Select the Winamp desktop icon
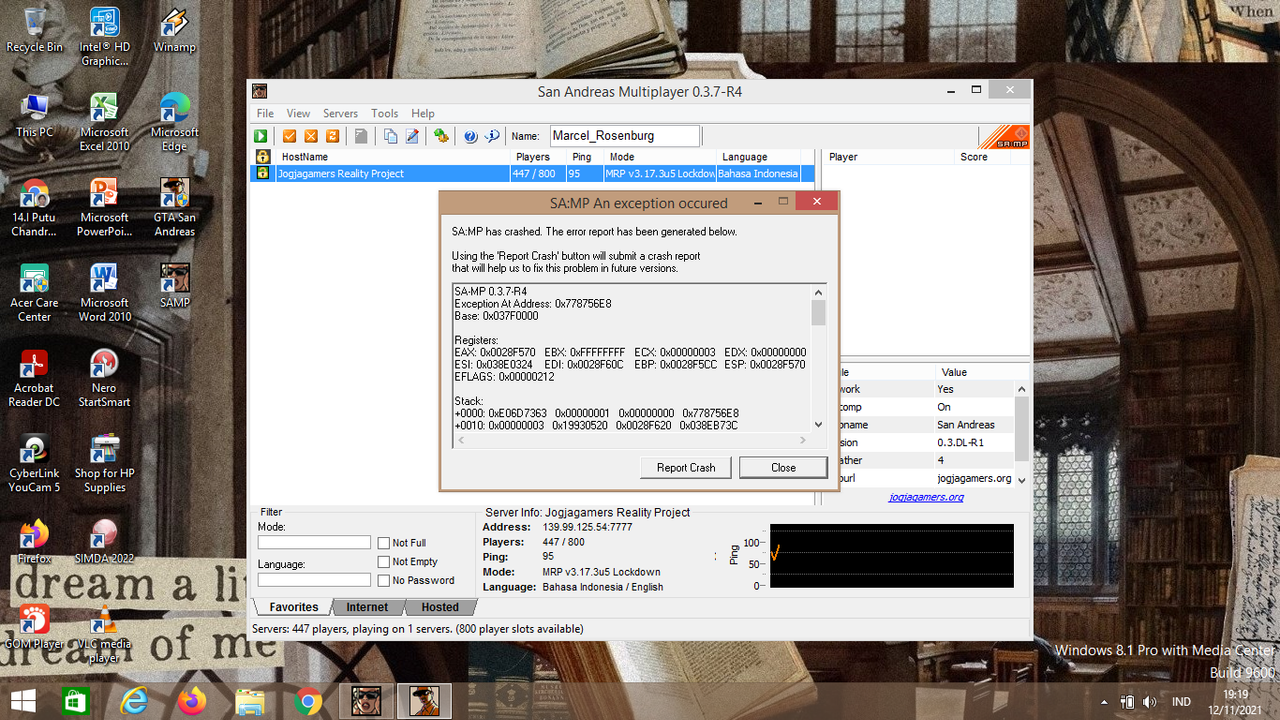This screenshot has width=1280, height=720. point(174,31)
